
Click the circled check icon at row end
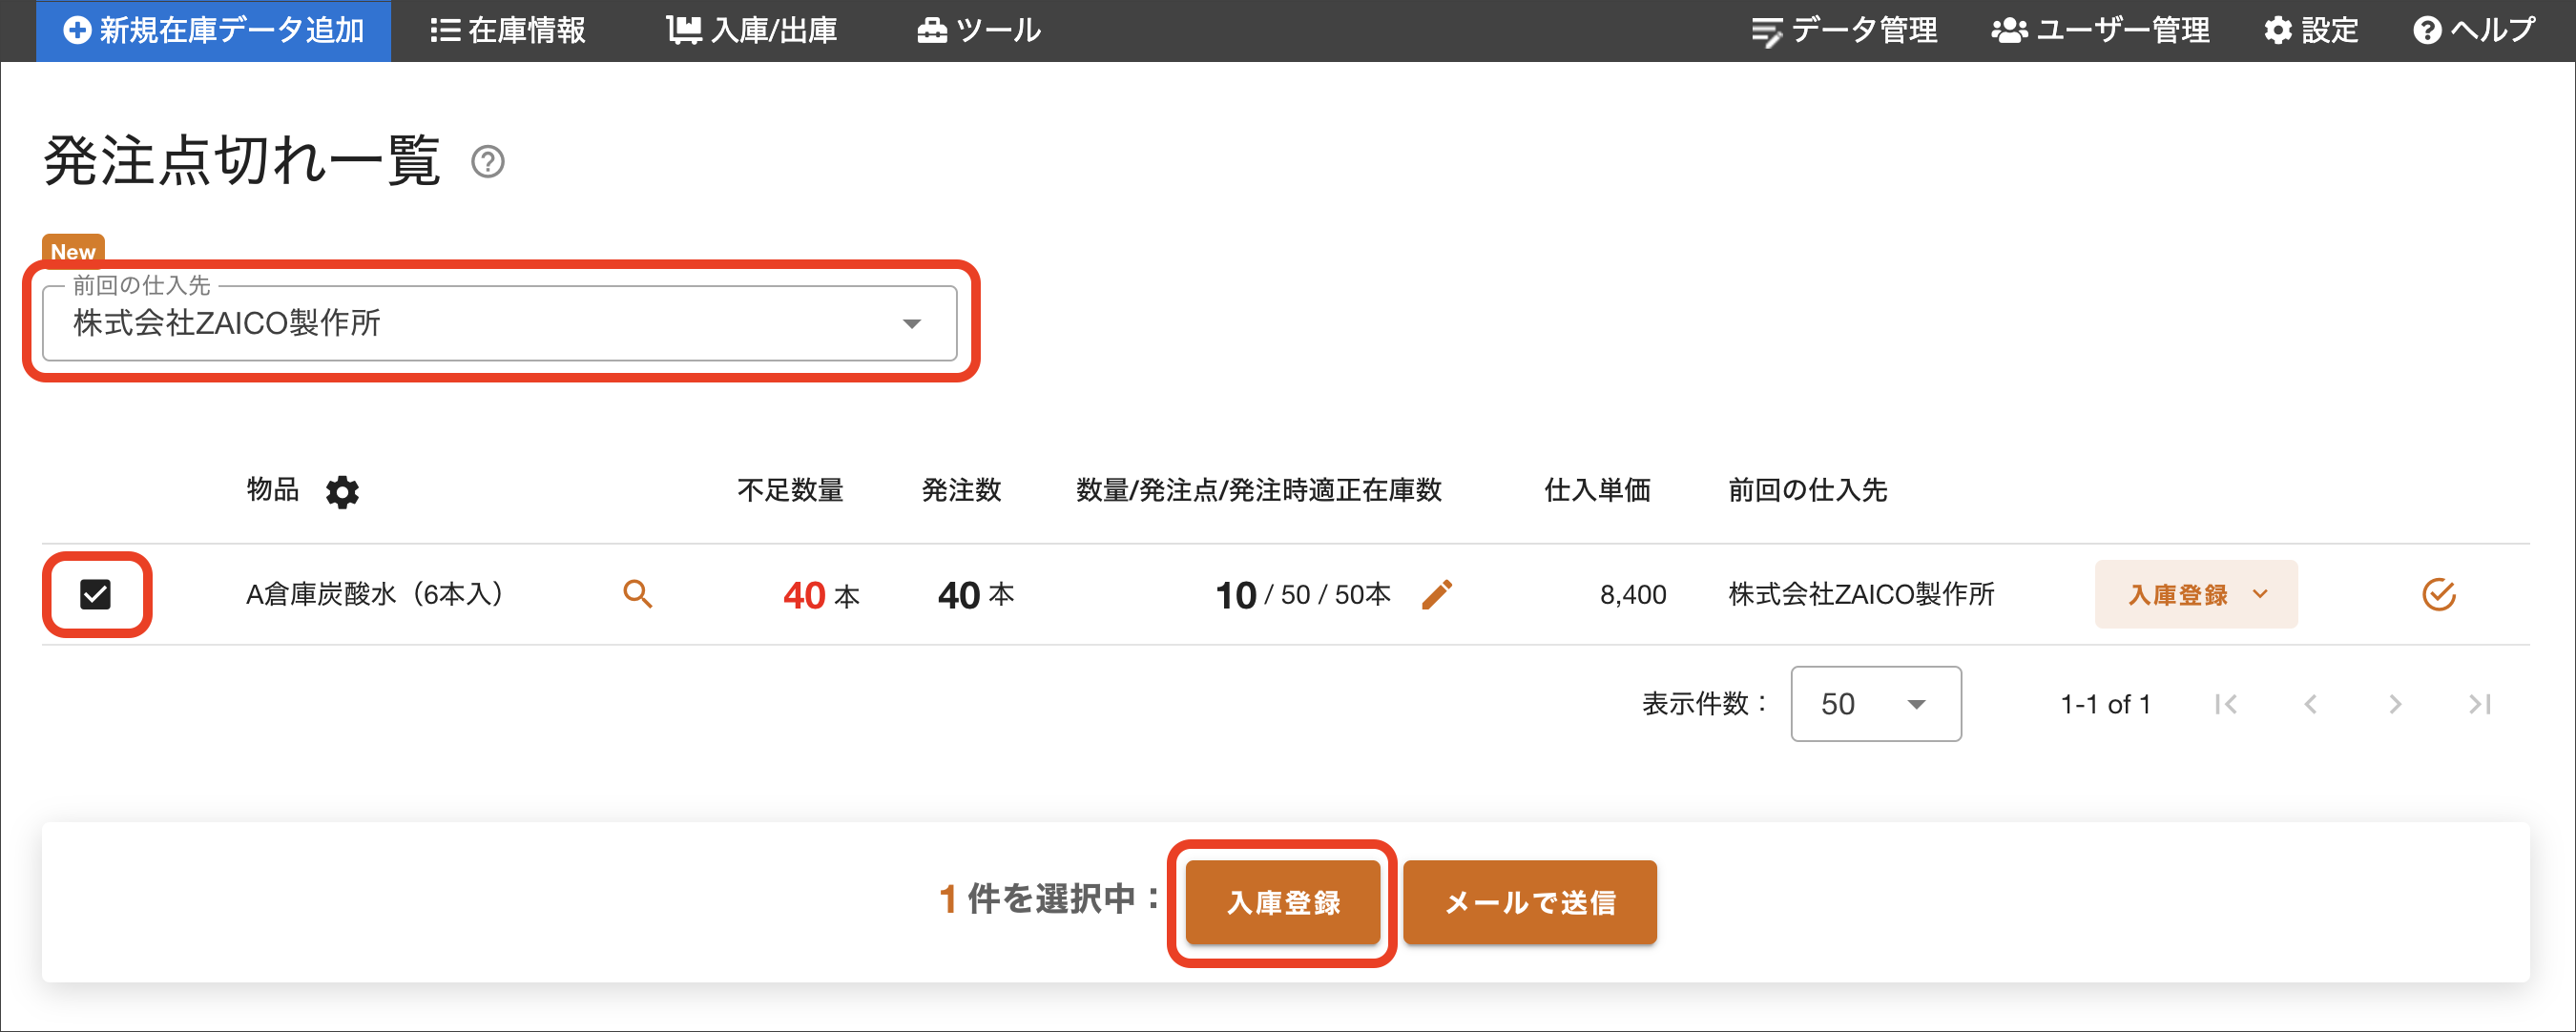tap(2438, 593)
